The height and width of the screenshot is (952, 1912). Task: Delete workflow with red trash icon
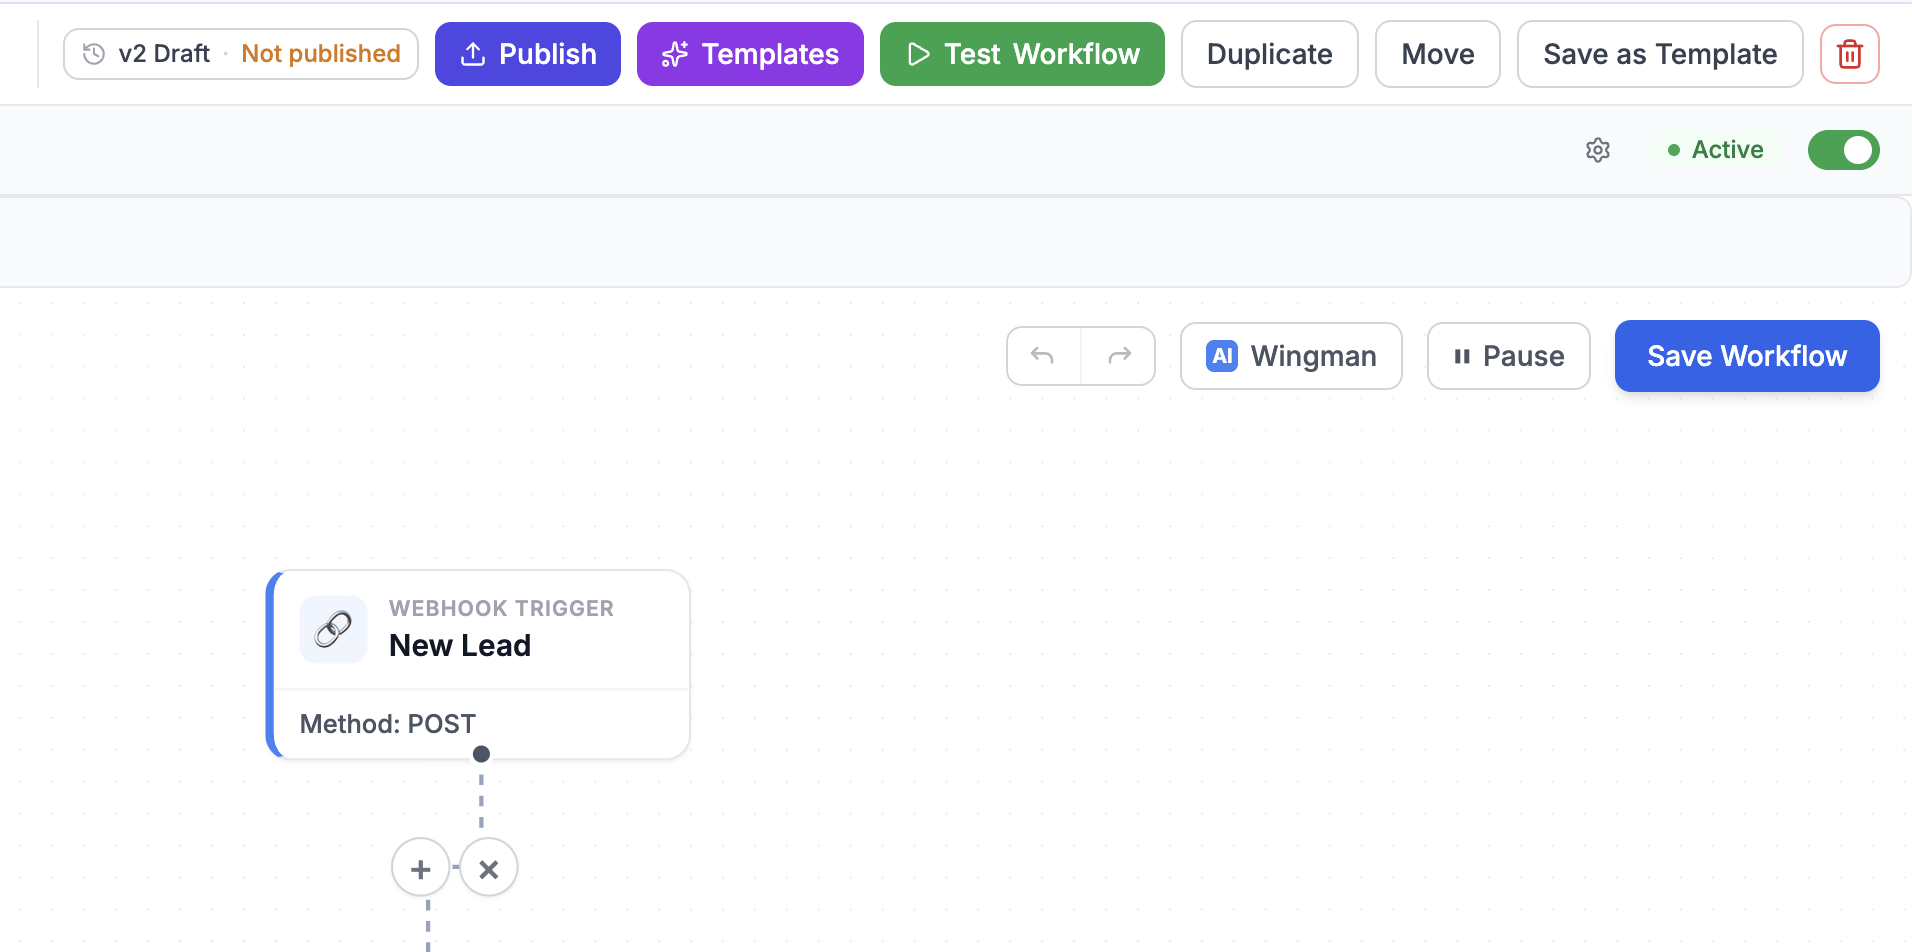pyautogui.click(x=1849, y=54)
